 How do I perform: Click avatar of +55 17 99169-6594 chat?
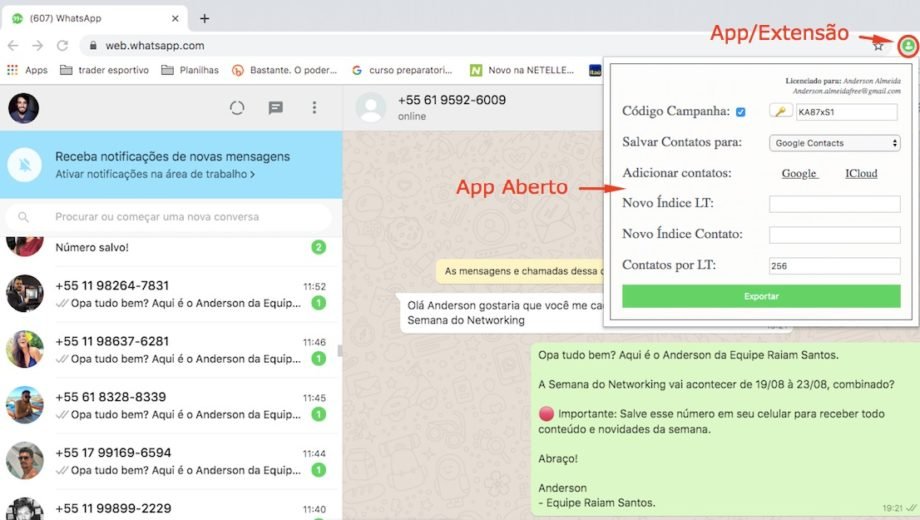click(25, 461)
